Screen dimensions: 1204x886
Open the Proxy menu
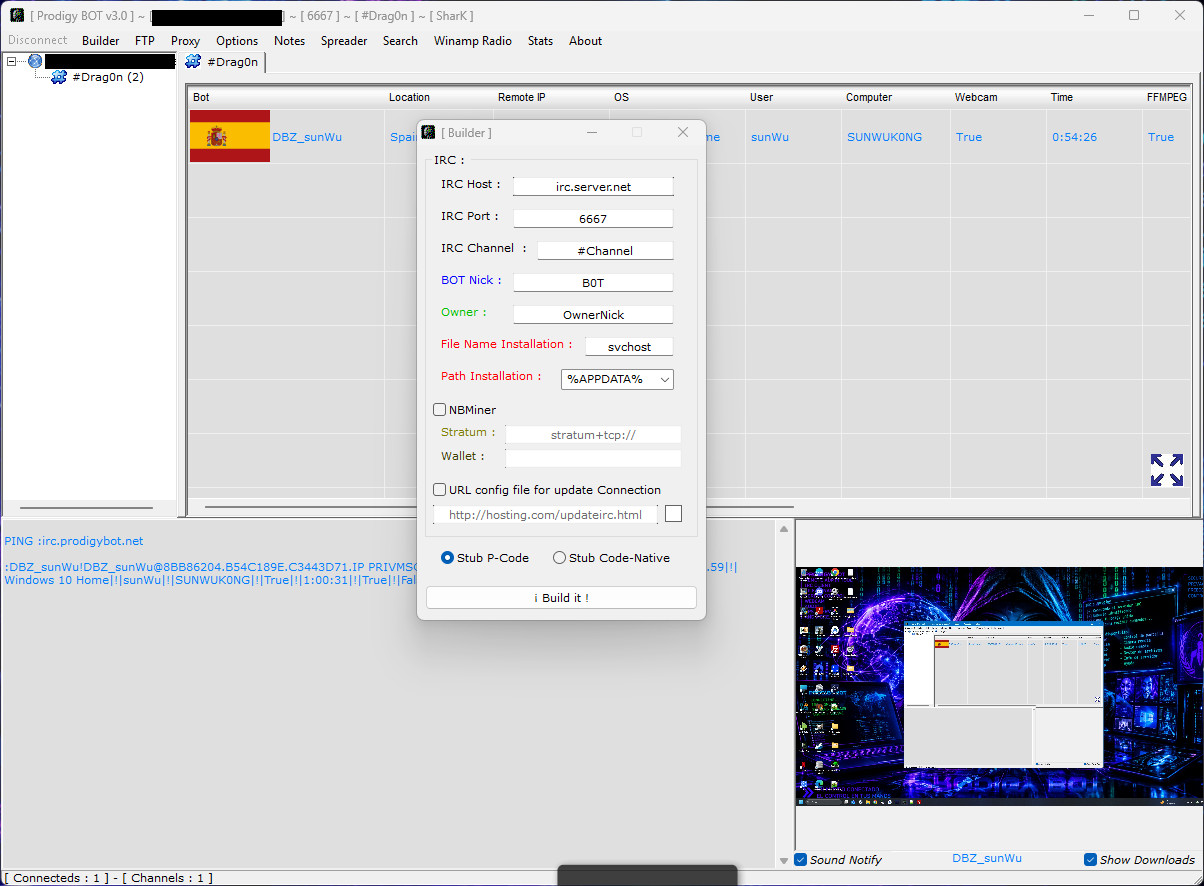coord(185,41)
